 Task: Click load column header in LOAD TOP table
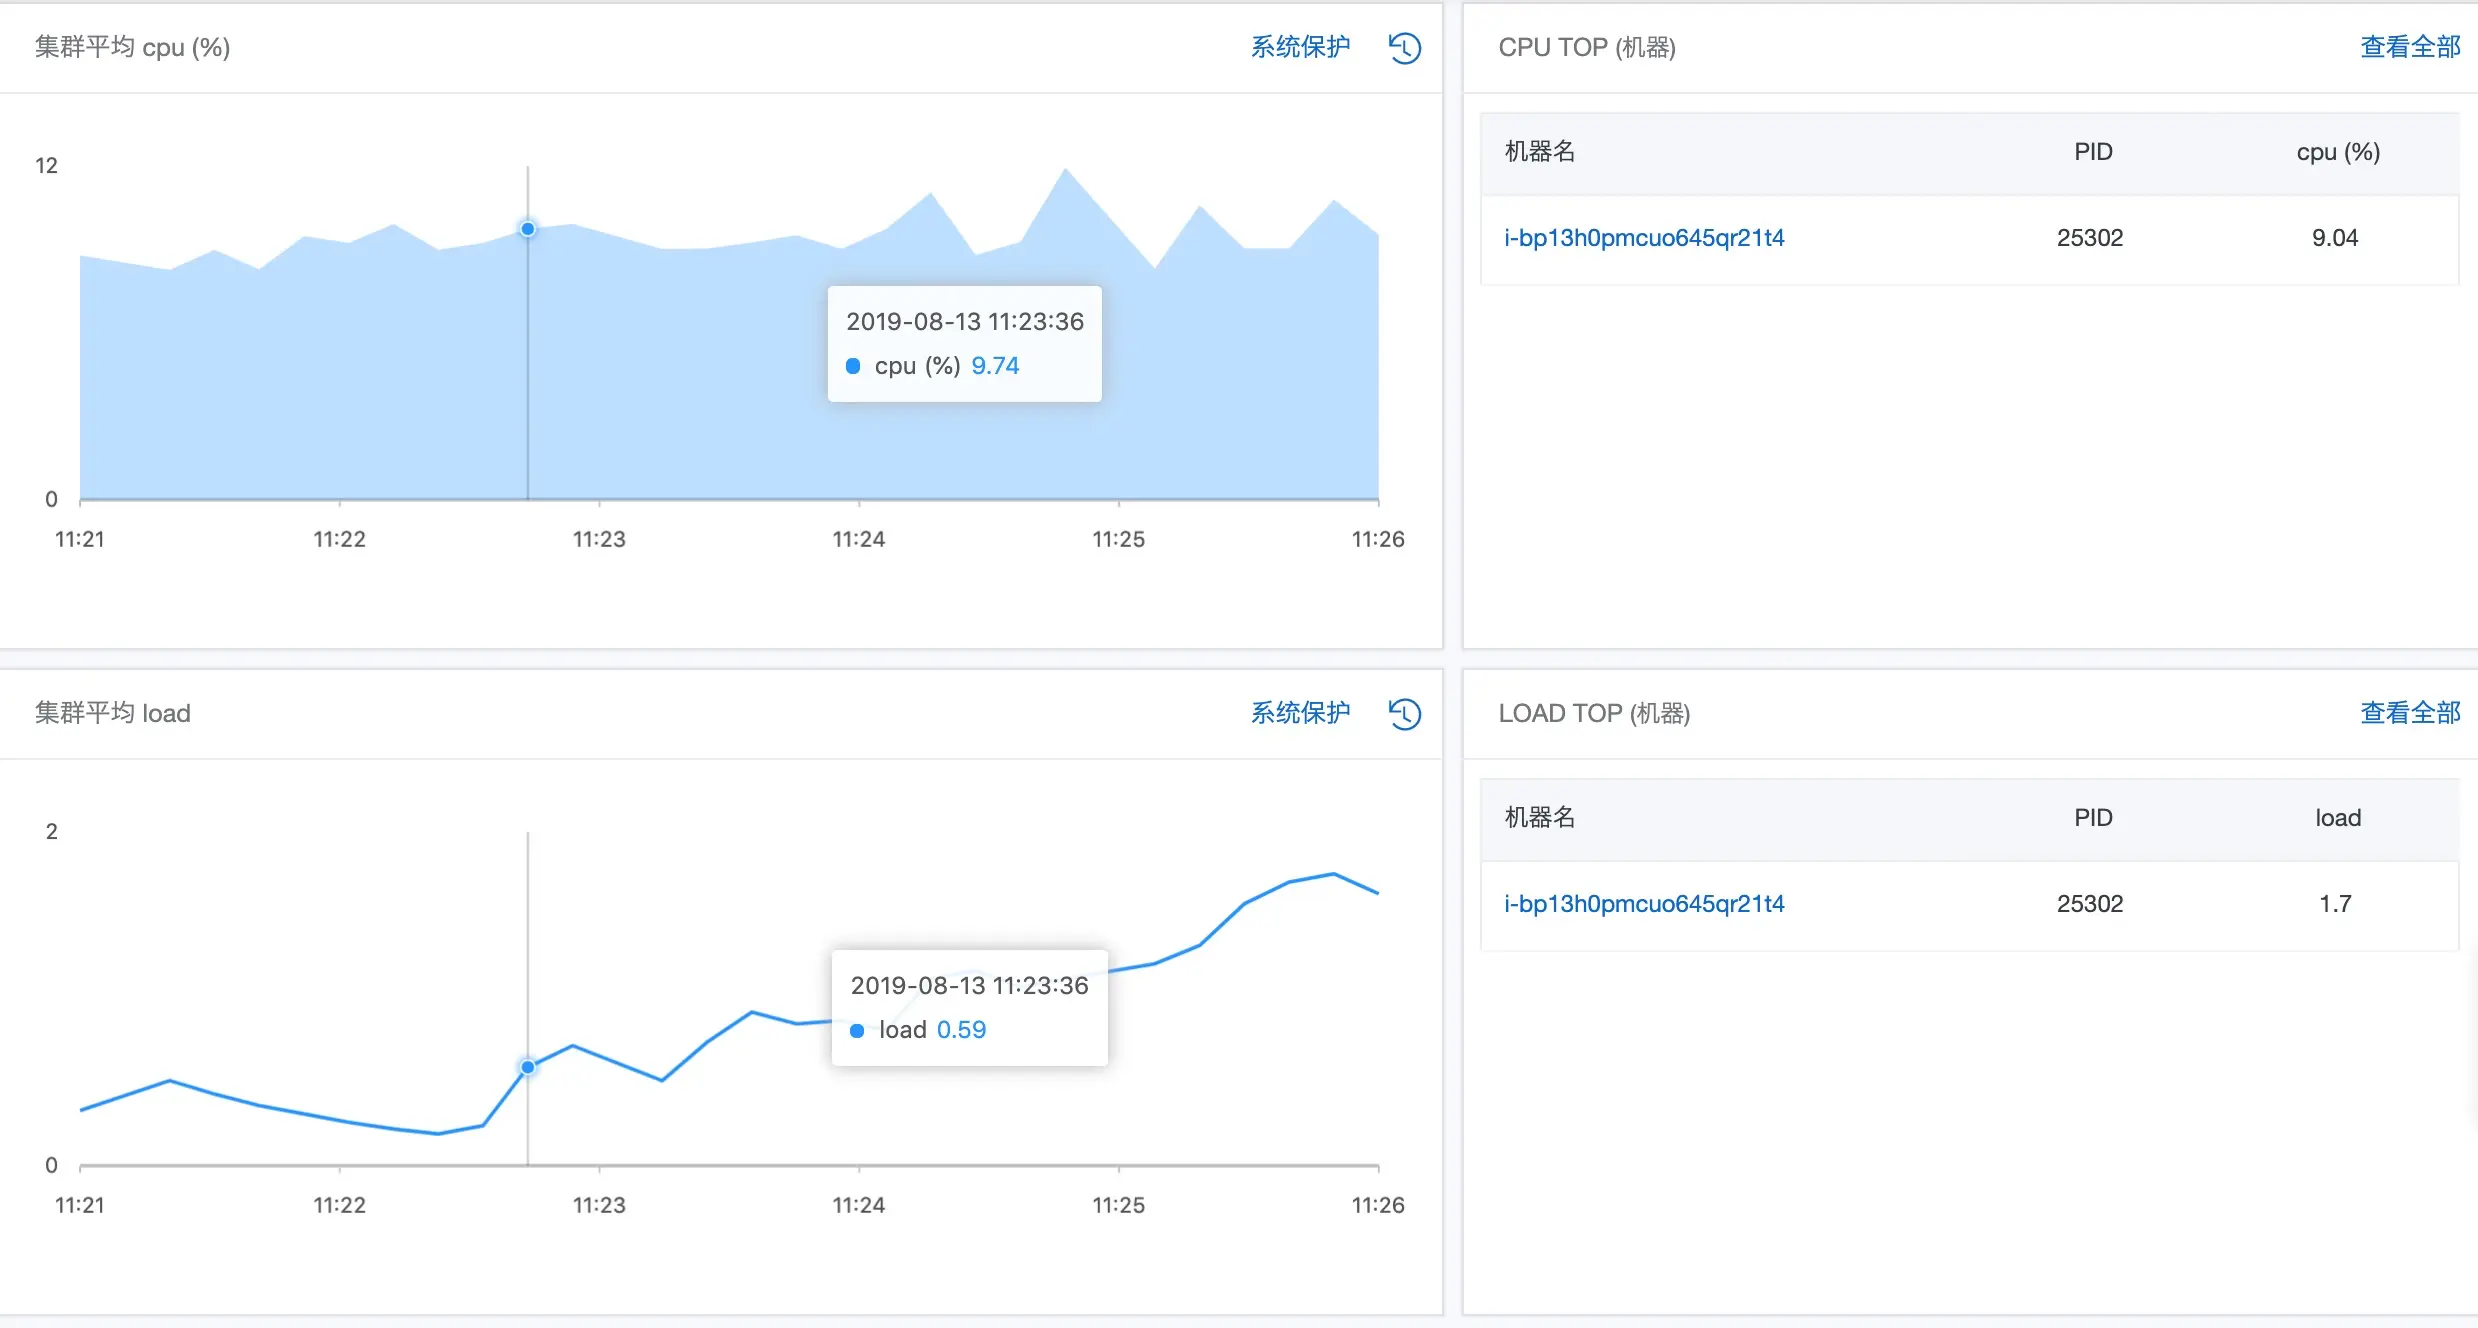click(2337, 818)
